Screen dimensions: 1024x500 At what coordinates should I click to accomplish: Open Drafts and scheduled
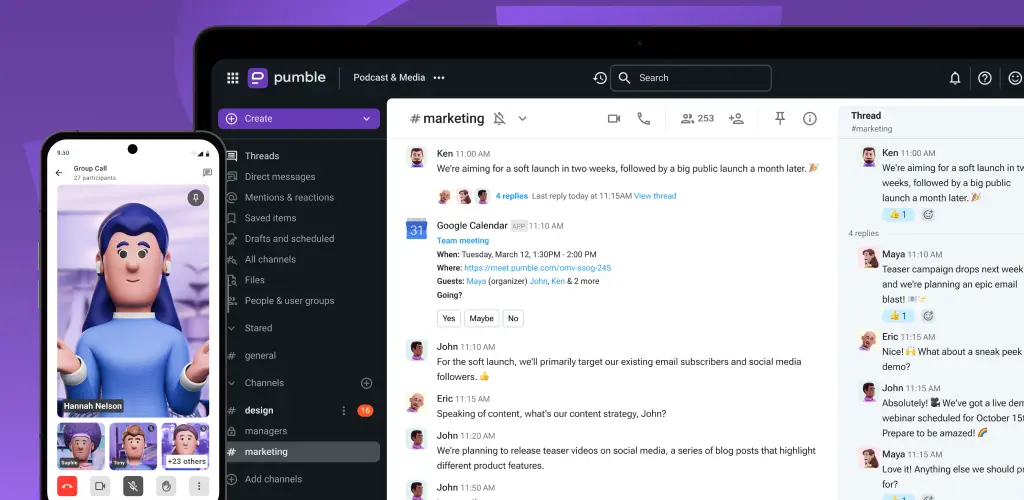(x=289, y=239)
